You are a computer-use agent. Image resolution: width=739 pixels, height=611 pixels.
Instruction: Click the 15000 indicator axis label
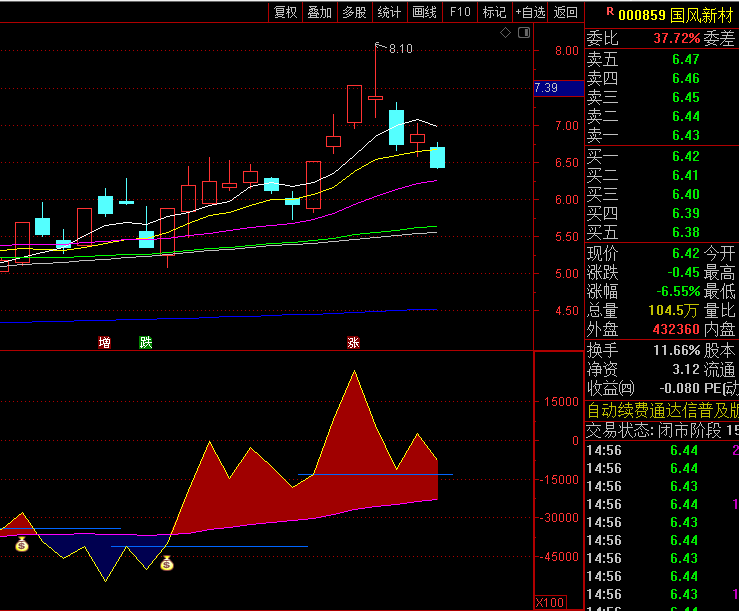click(x=561, y=402)
